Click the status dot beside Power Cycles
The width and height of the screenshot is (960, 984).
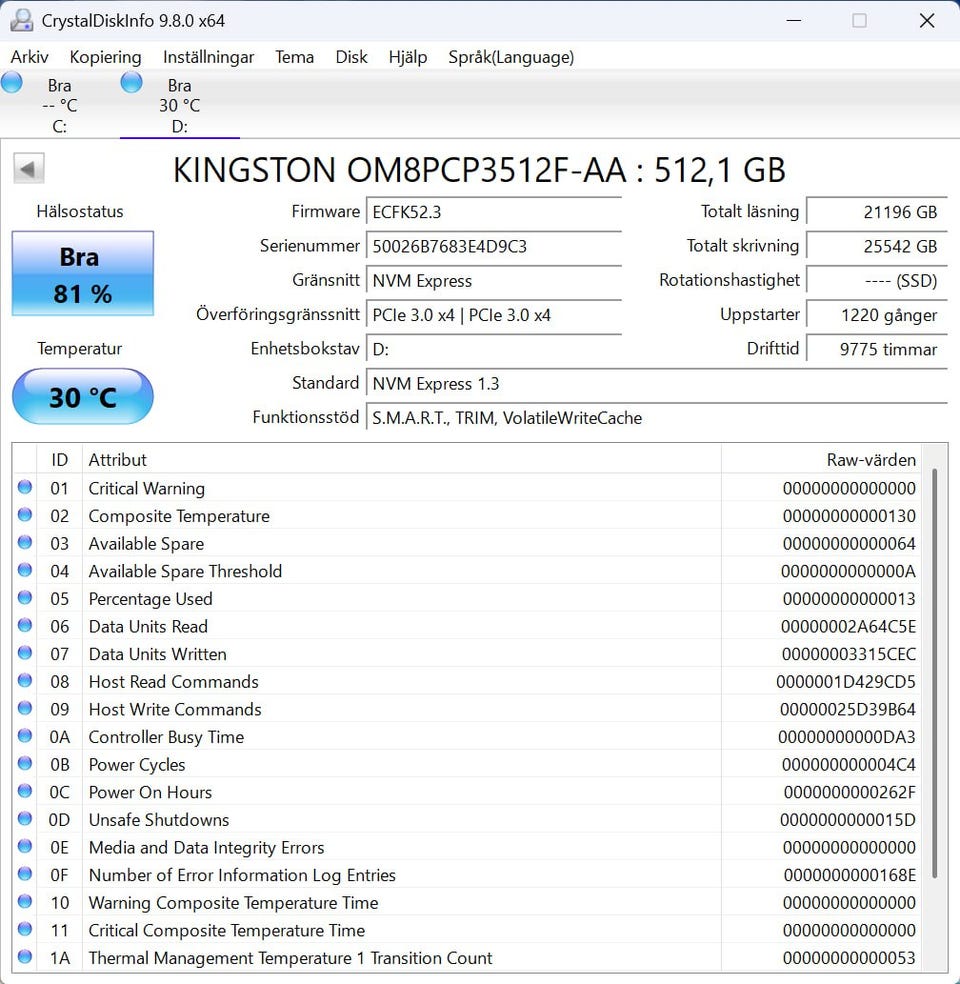pyautogui.click(x=25, y=763)
